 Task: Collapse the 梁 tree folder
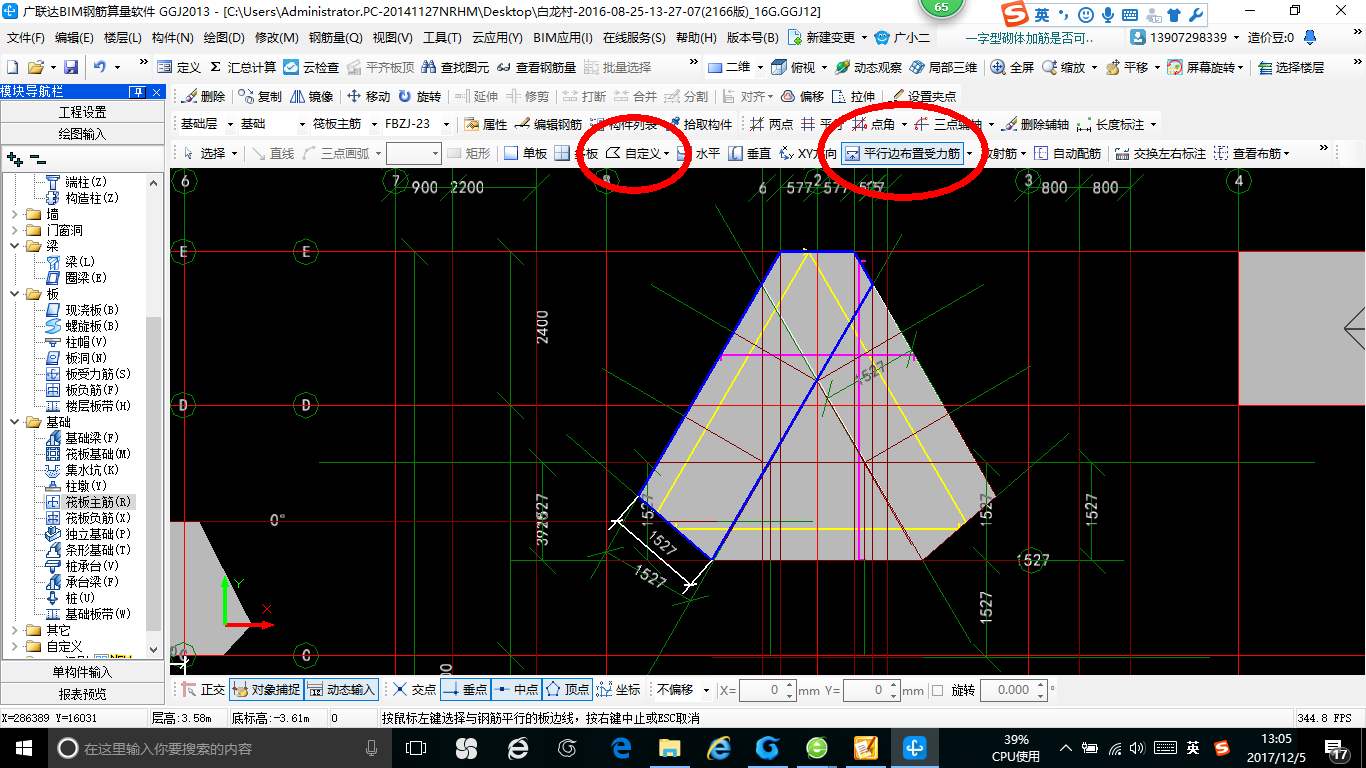click(x=13, y=246)
